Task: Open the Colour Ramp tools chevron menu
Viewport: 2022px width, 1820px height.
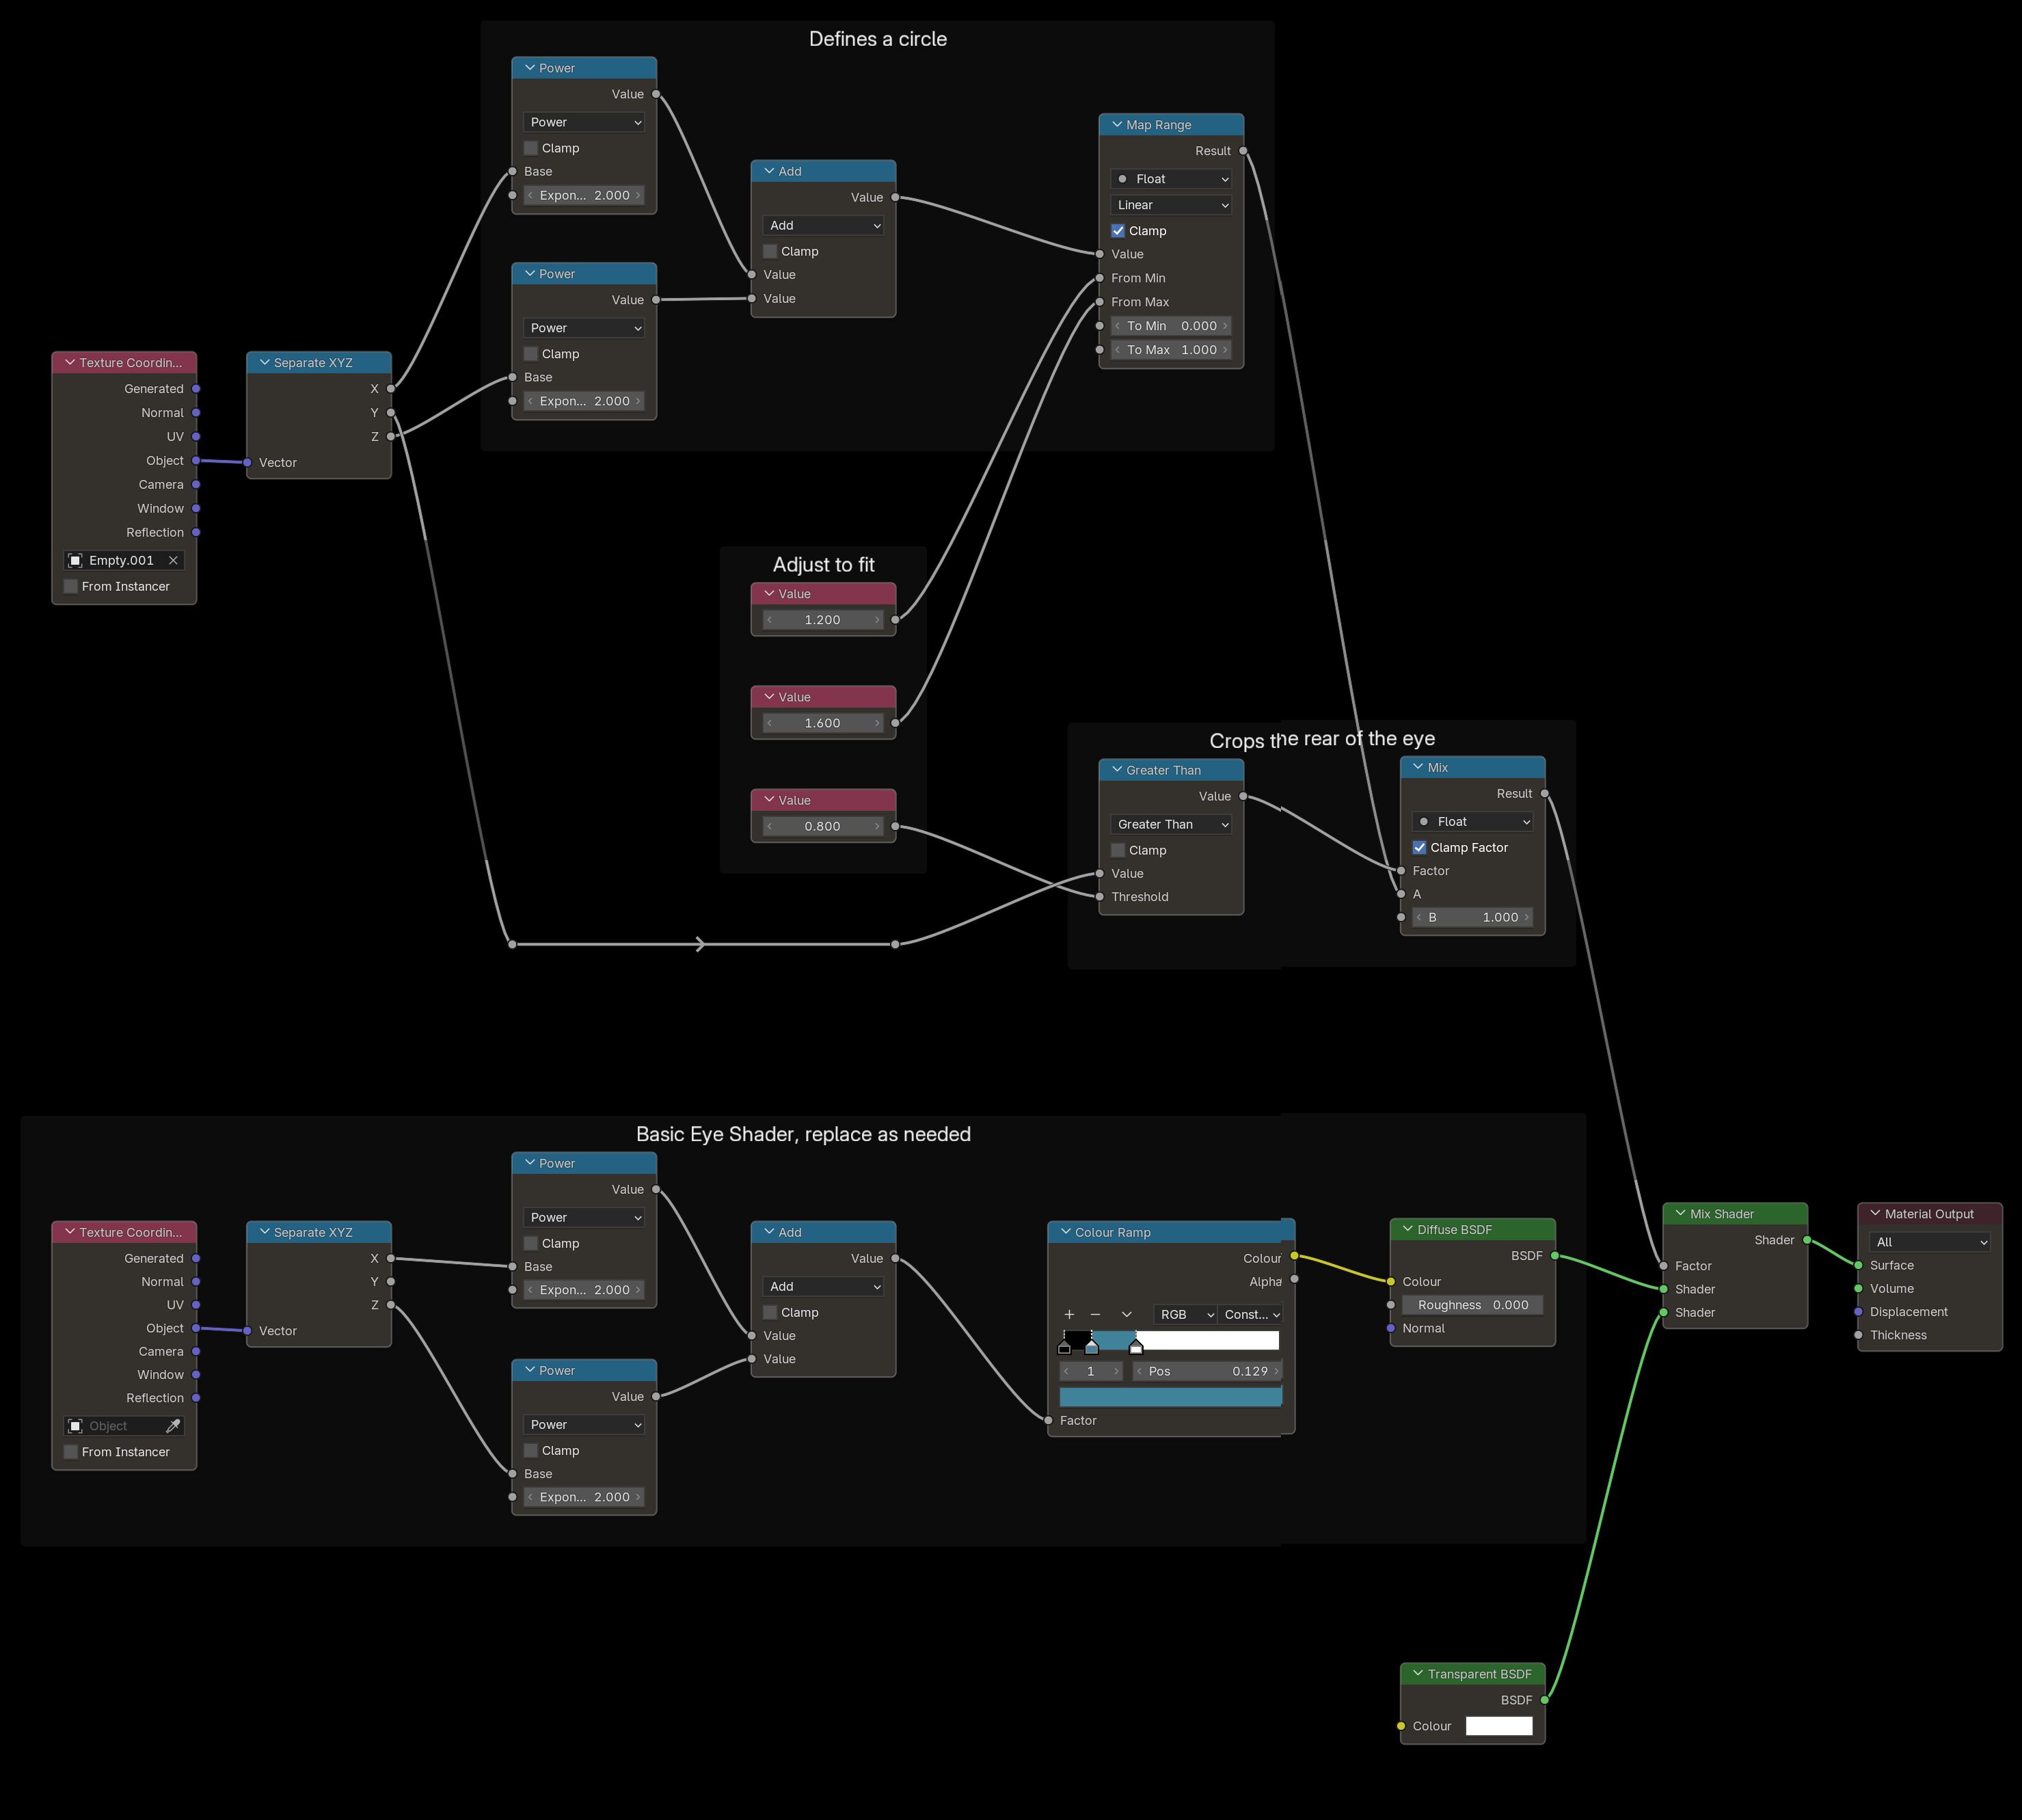Action: coord(1127,1314)
